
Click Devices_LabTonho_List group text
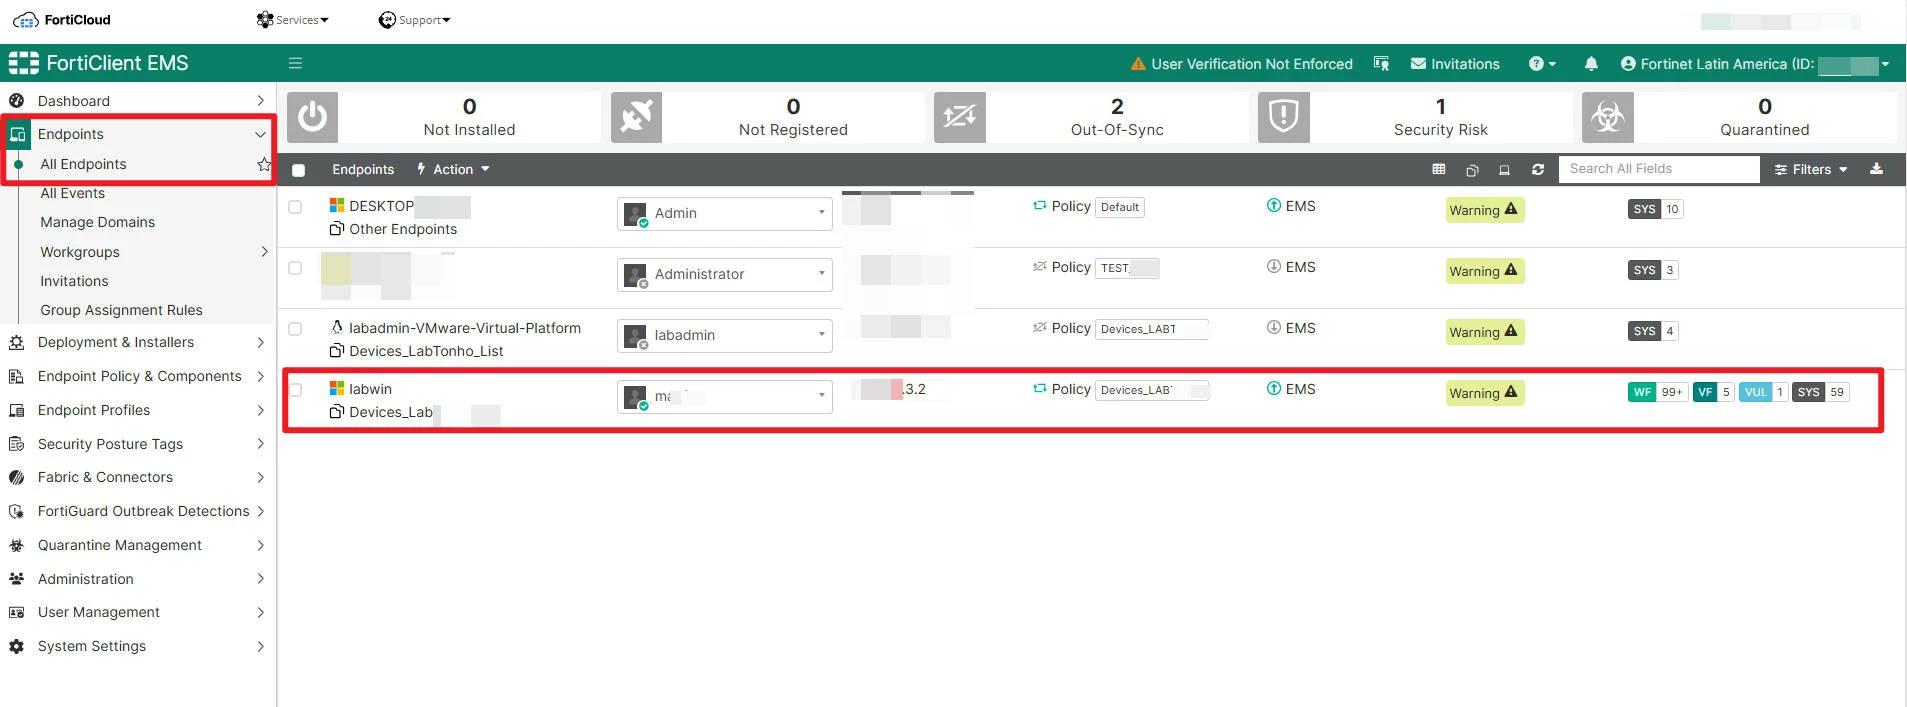tap(426, 351)
